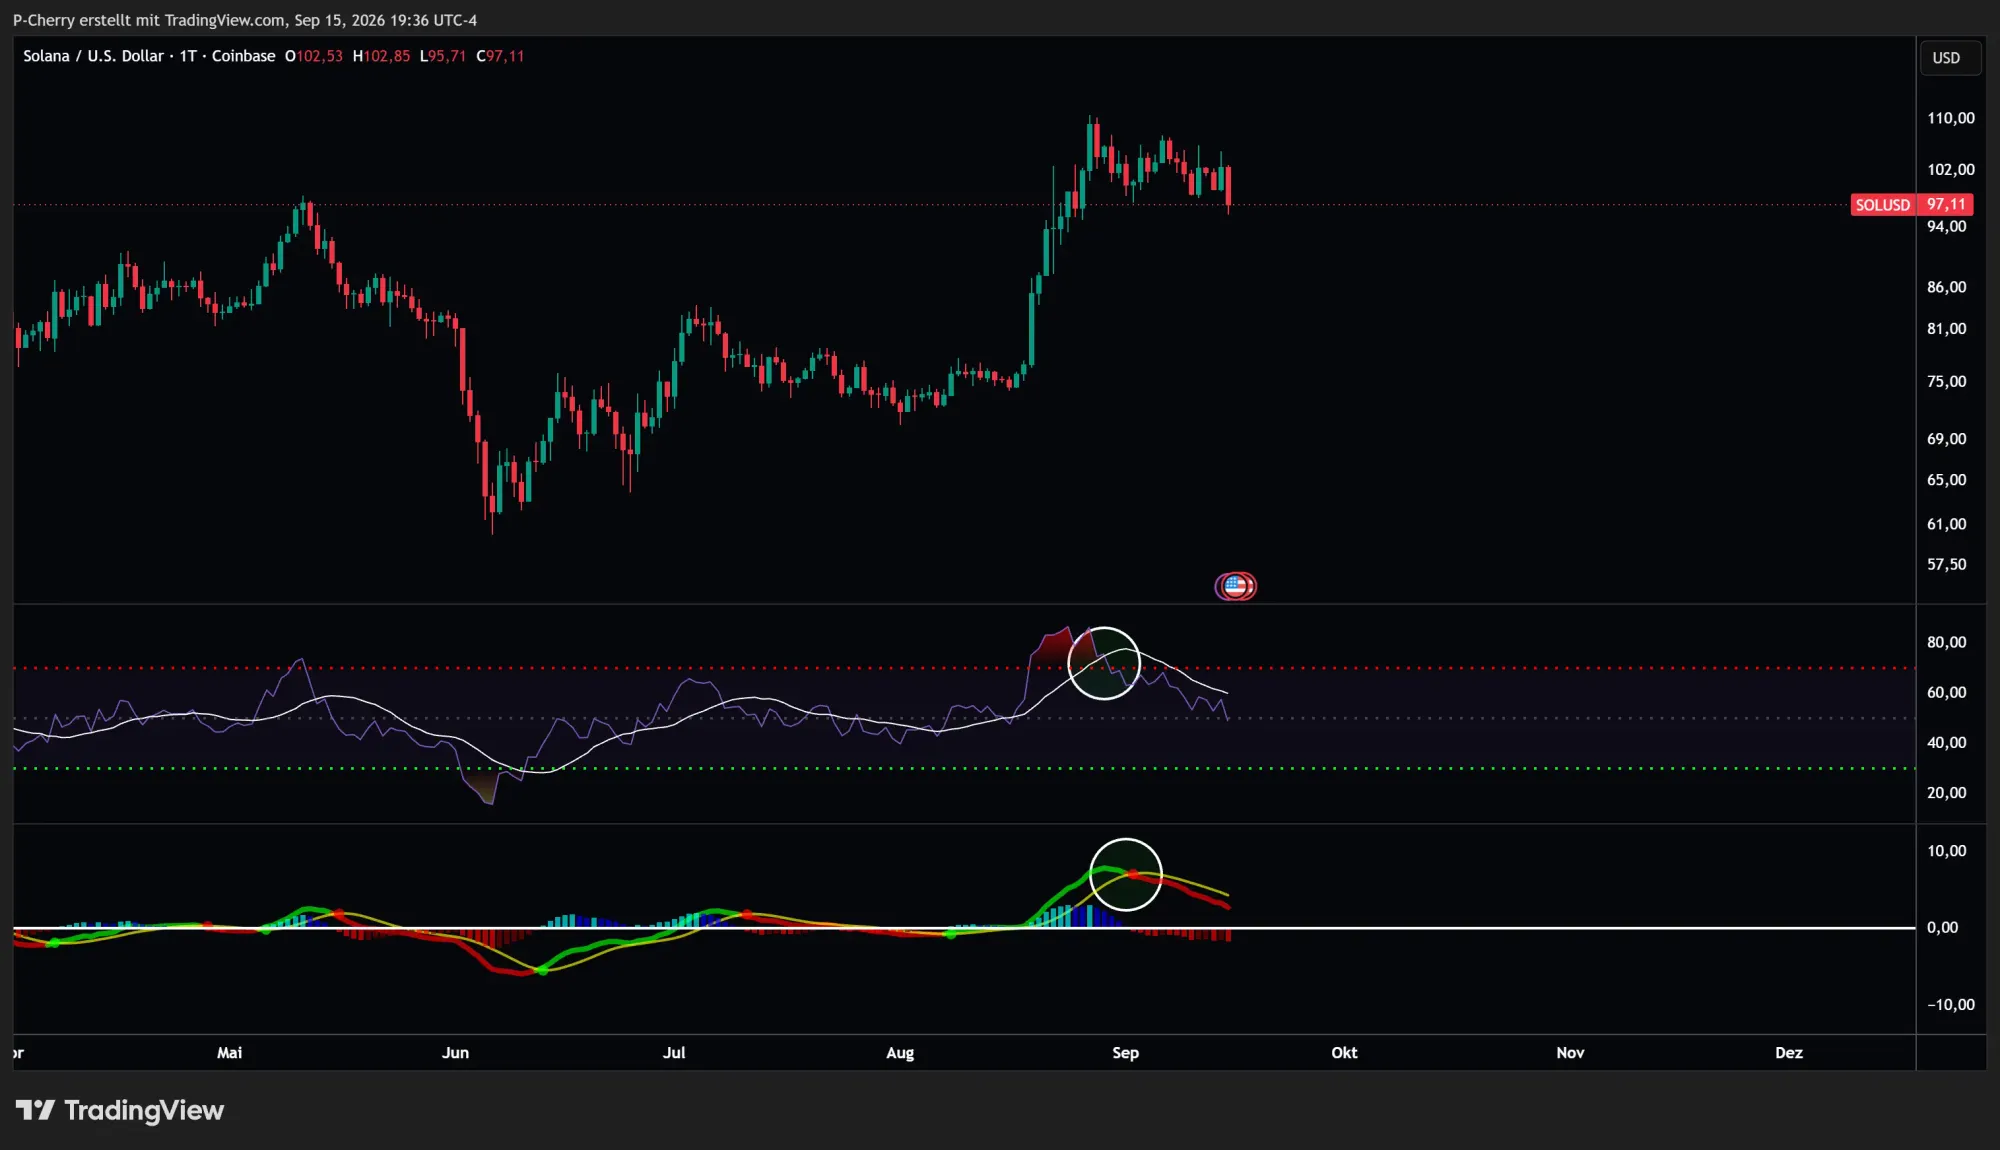Click the RSI 40,00 axis label
The height and width of the screenshot is (1150, 2000).
[x=1946, y=743]
